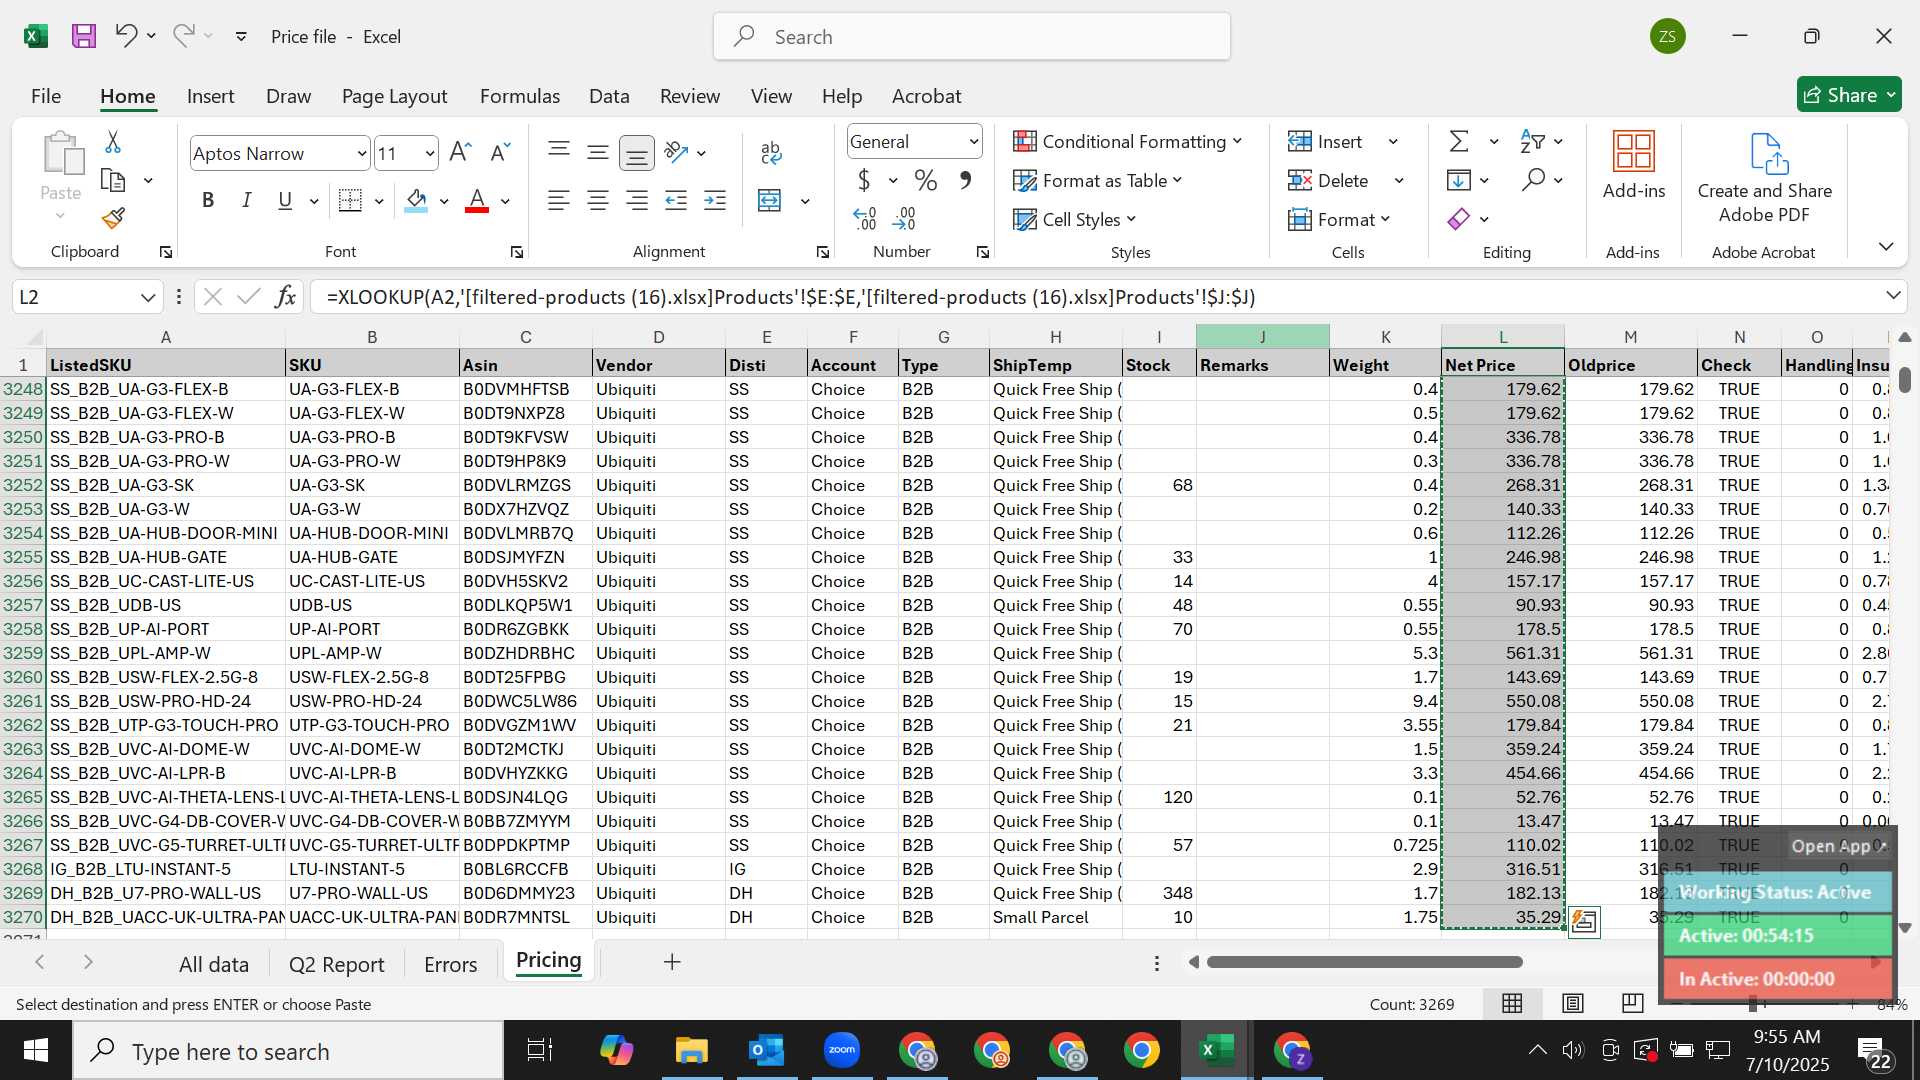1920x1080 pixels.
Task: Open the Name Box dropdown arrow
Action: [x=148, y=297]
